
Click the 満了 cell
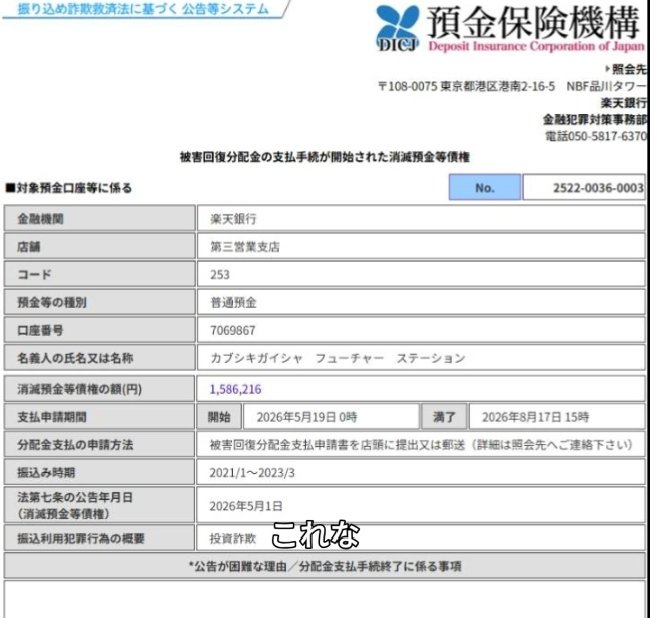[x=444, y=417]
